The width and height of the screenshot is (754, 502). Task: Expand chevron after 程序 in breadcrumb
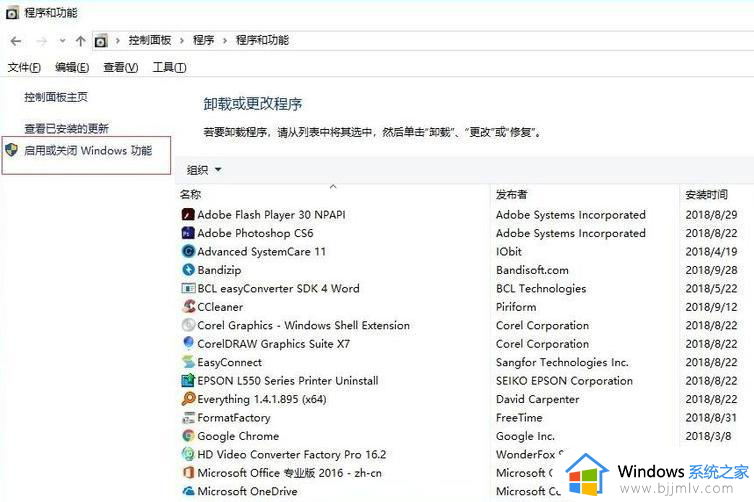point(225,41)
